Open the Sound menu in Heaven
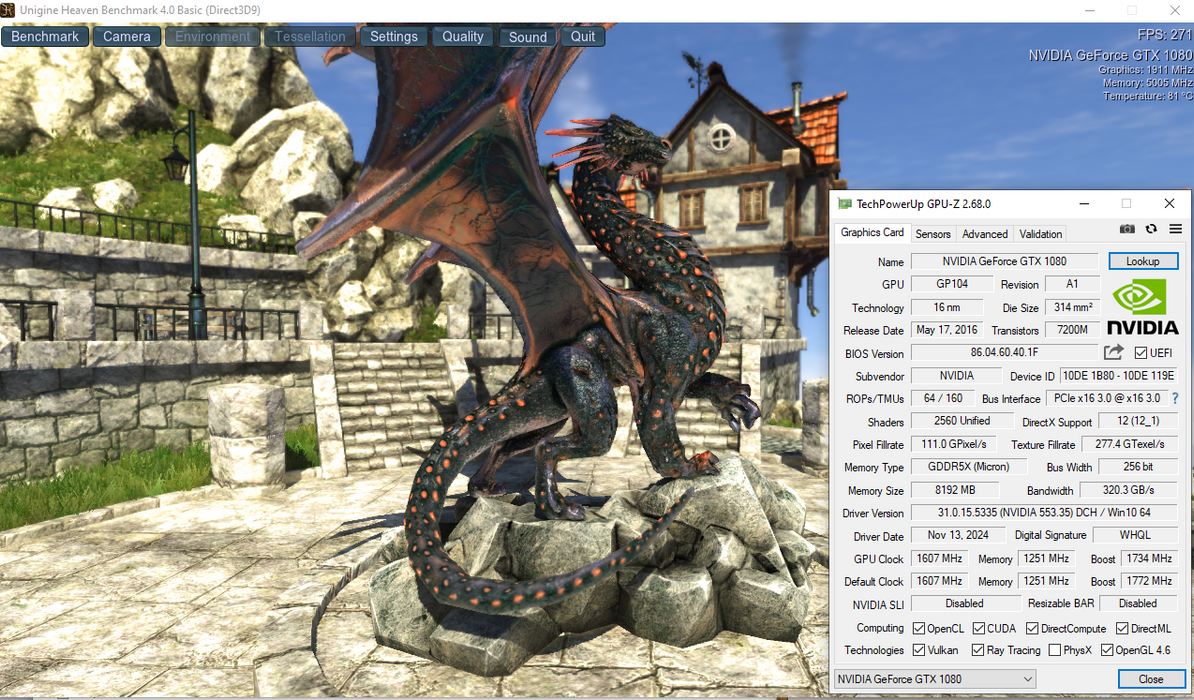Image resolution: width=1194 pixels, height=700 pixels. pos(528,37)
